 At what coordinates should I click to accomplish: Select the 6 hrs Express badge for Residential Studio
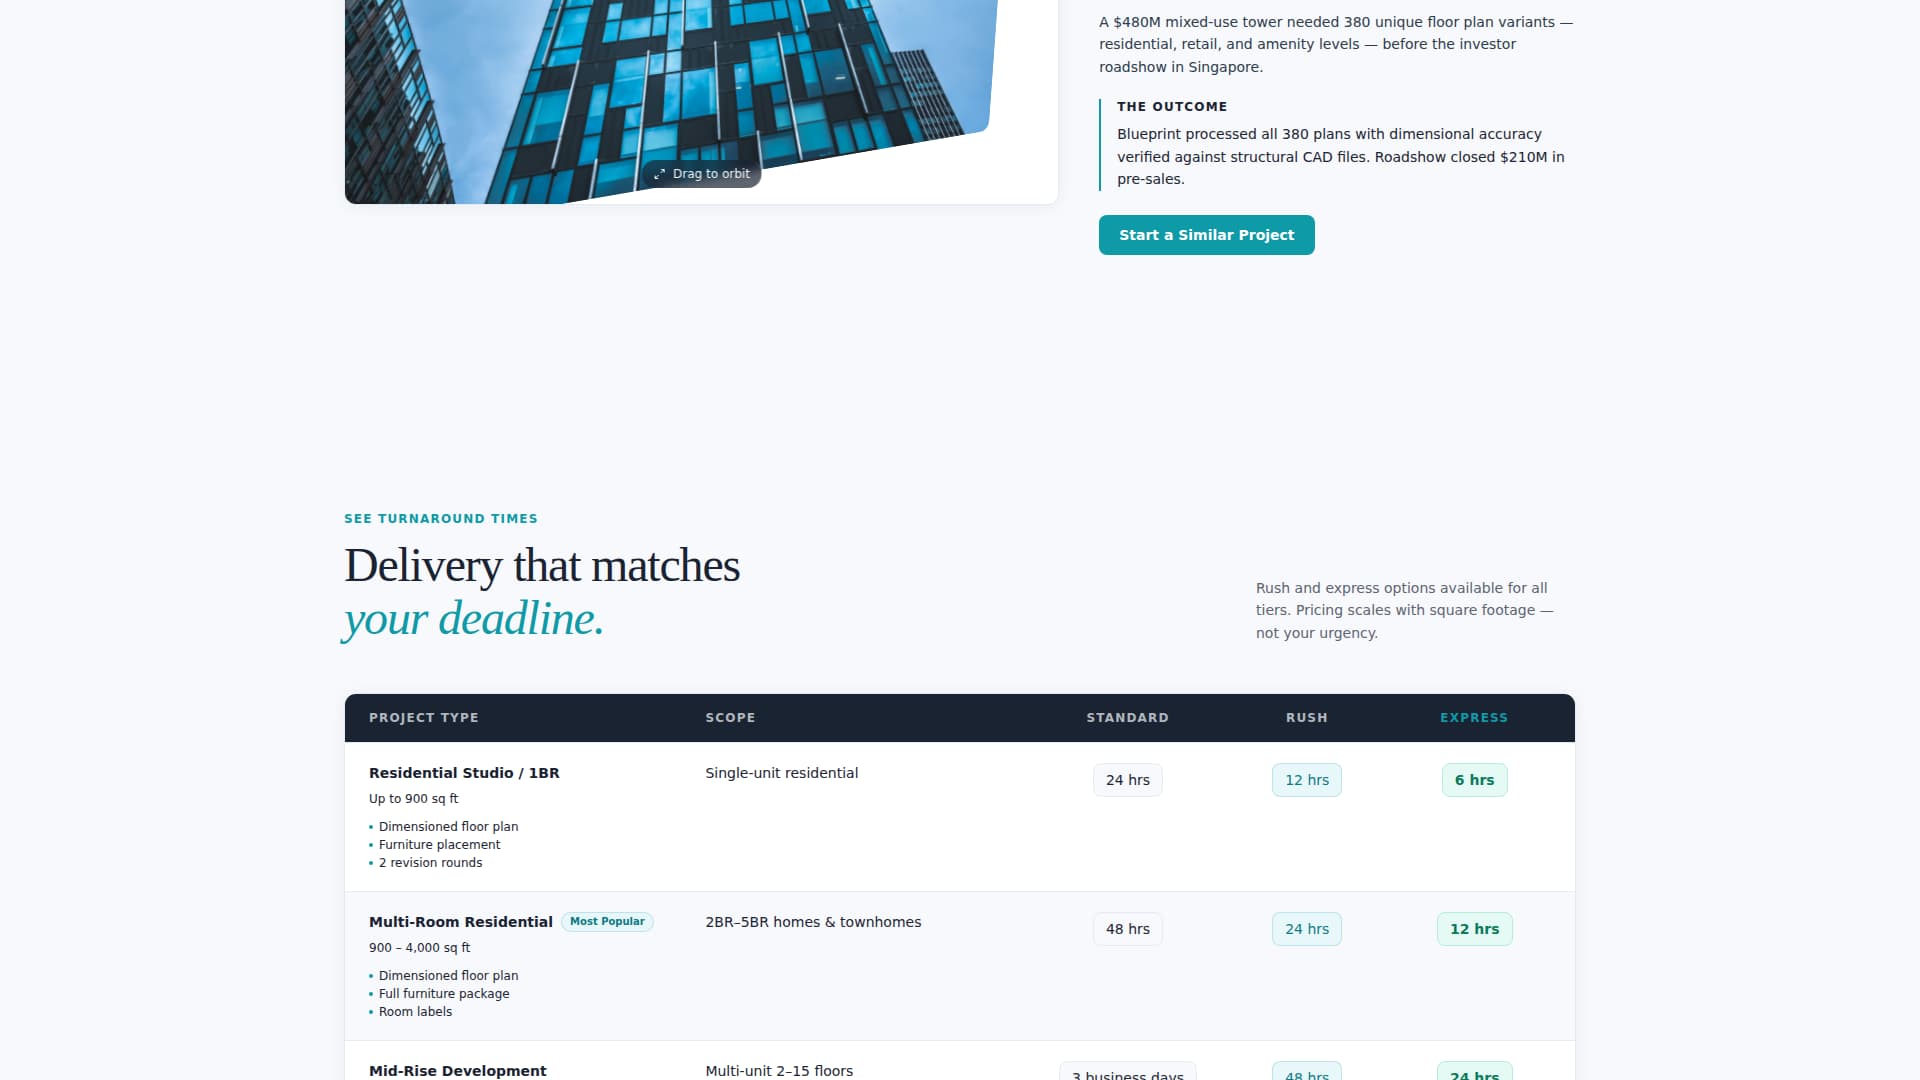pos(1474,780)
